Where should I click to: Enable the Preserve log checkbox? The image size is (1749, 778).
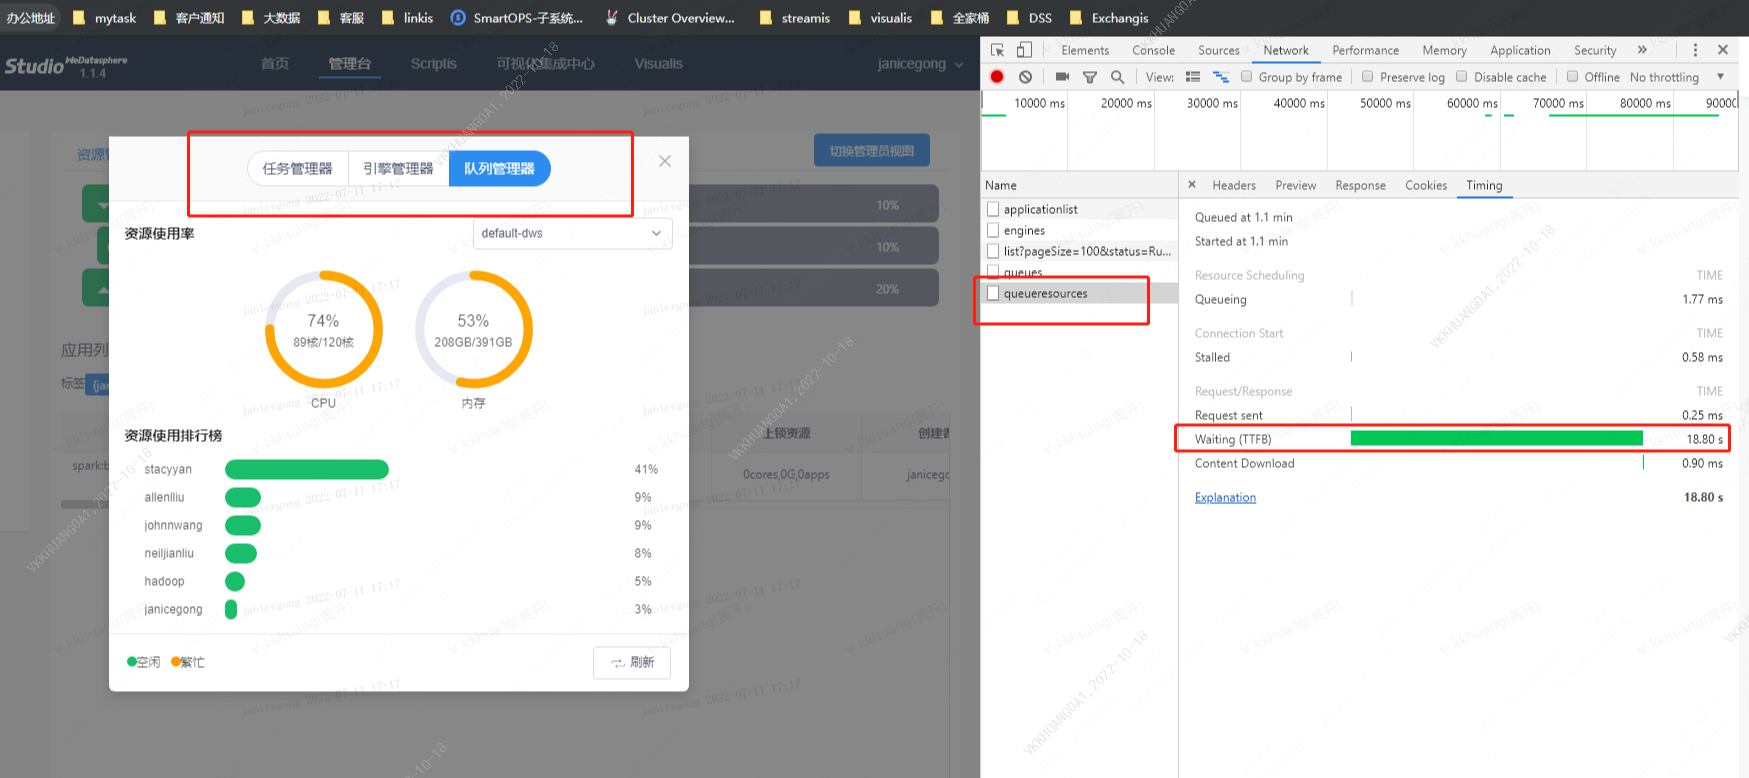point(1367,76)
